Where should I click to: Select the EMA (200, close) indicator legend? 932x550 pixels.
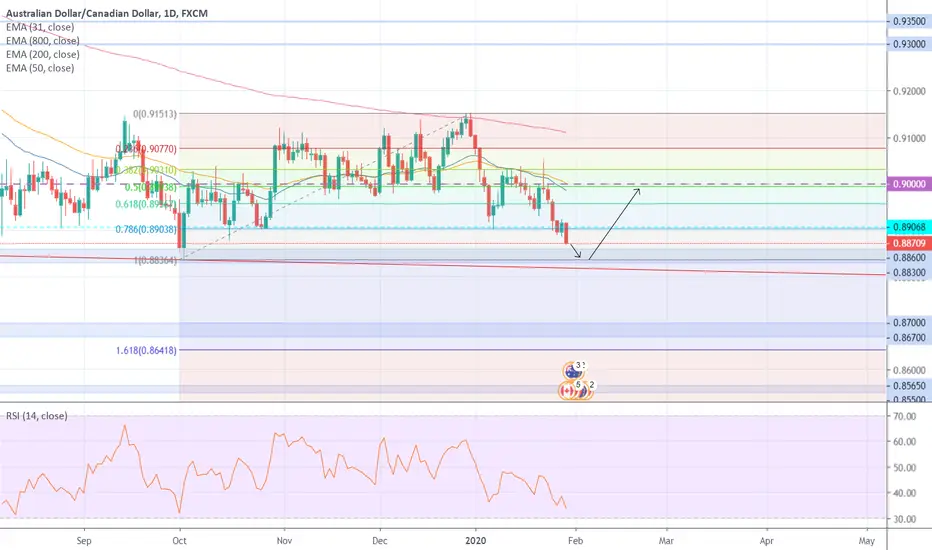(42, 55)
